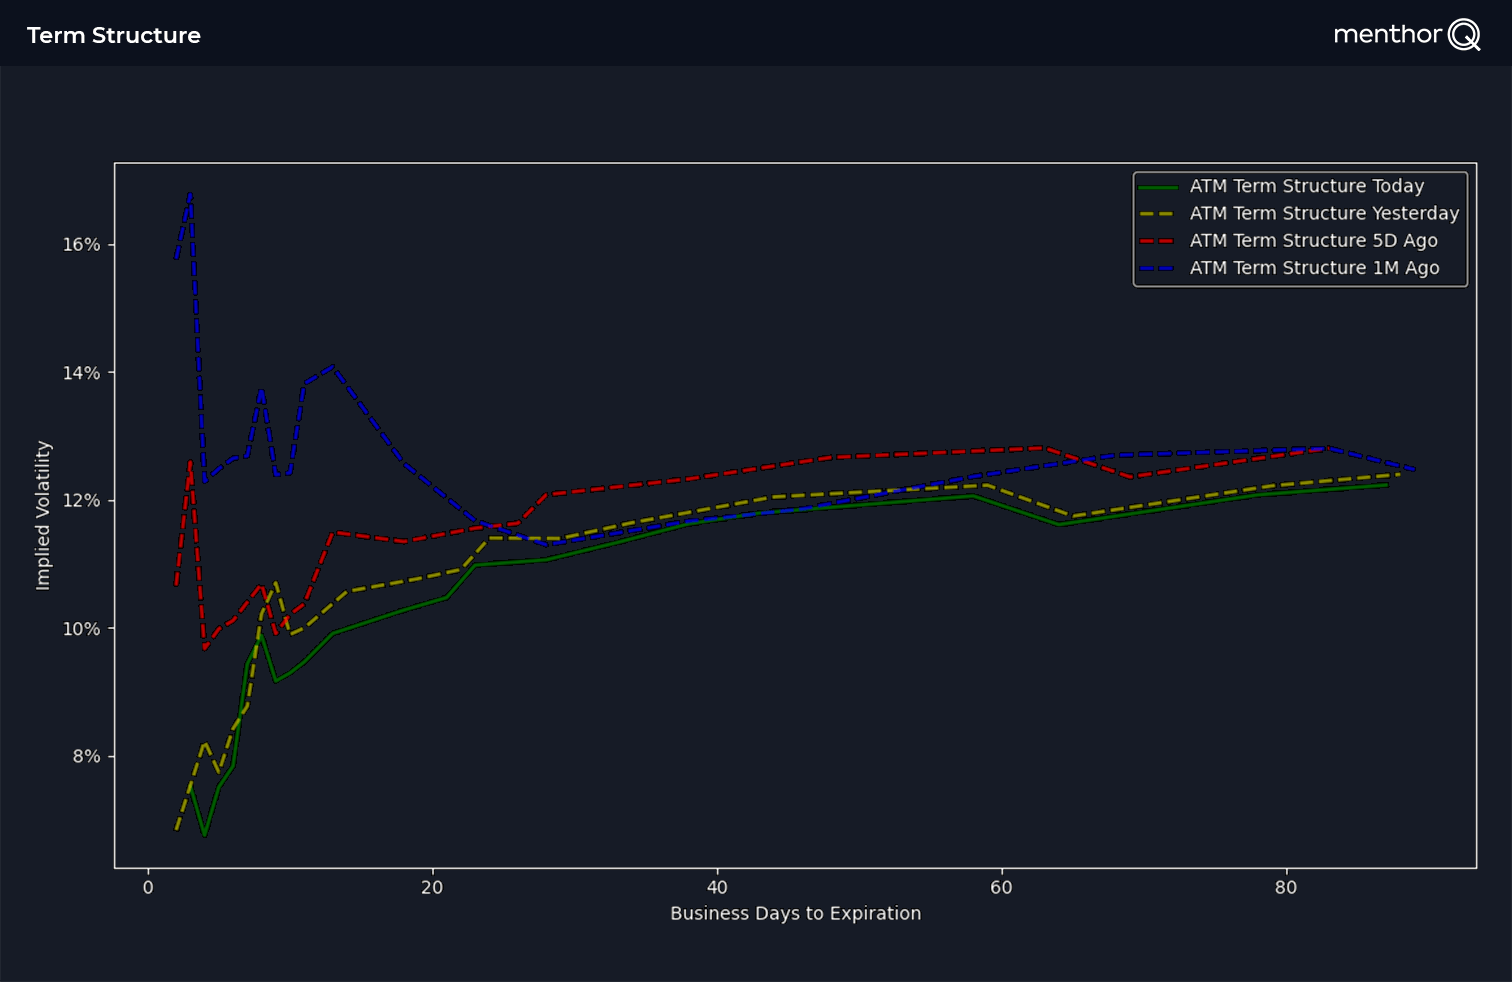Image resolution: width=1512 pixels, height=982 pixels.
Task: Click the Business Days to Expiration axis label
Action: (795, 913)
